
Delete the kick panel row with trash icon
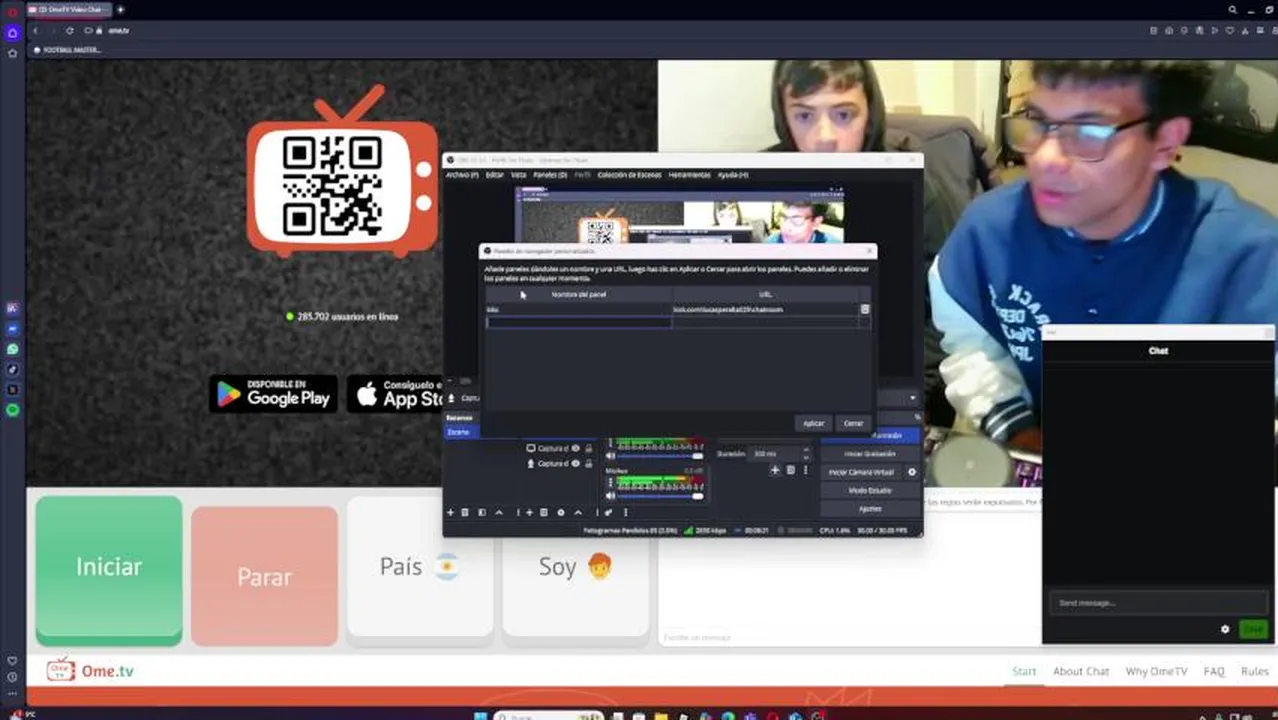[x=865, y=309]
